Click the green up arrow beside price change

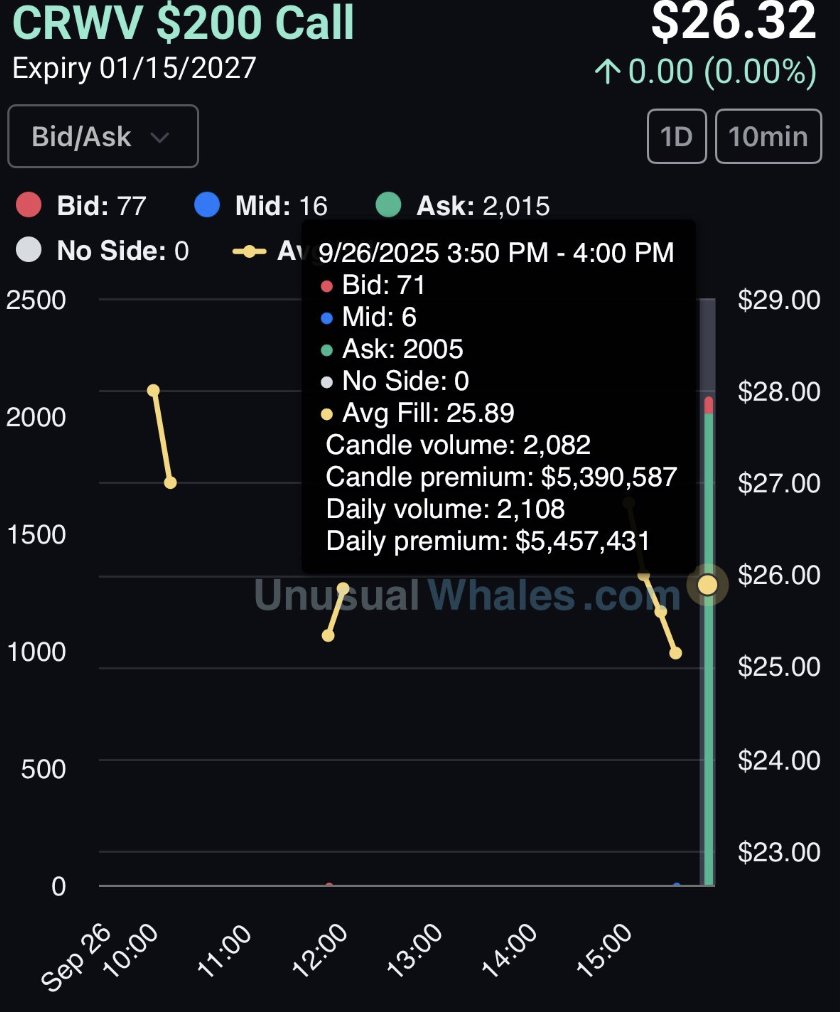tap(608, 73)
